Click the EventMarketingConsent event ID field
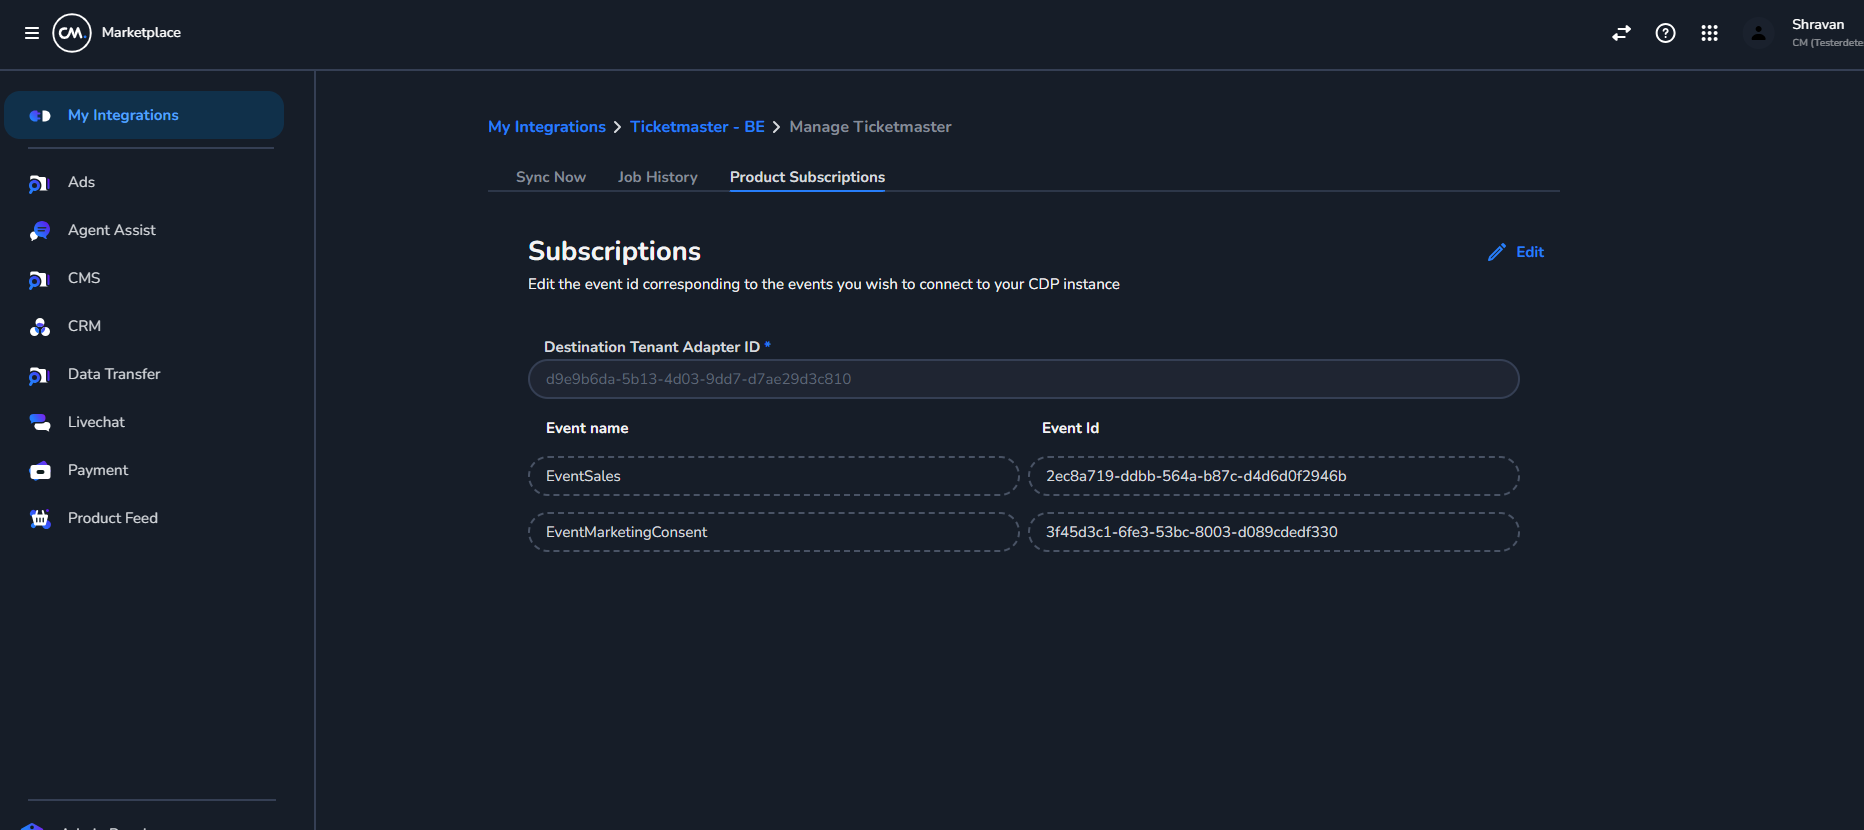The width and height of the screenshot is (1864, 830). click(1274, 532)
